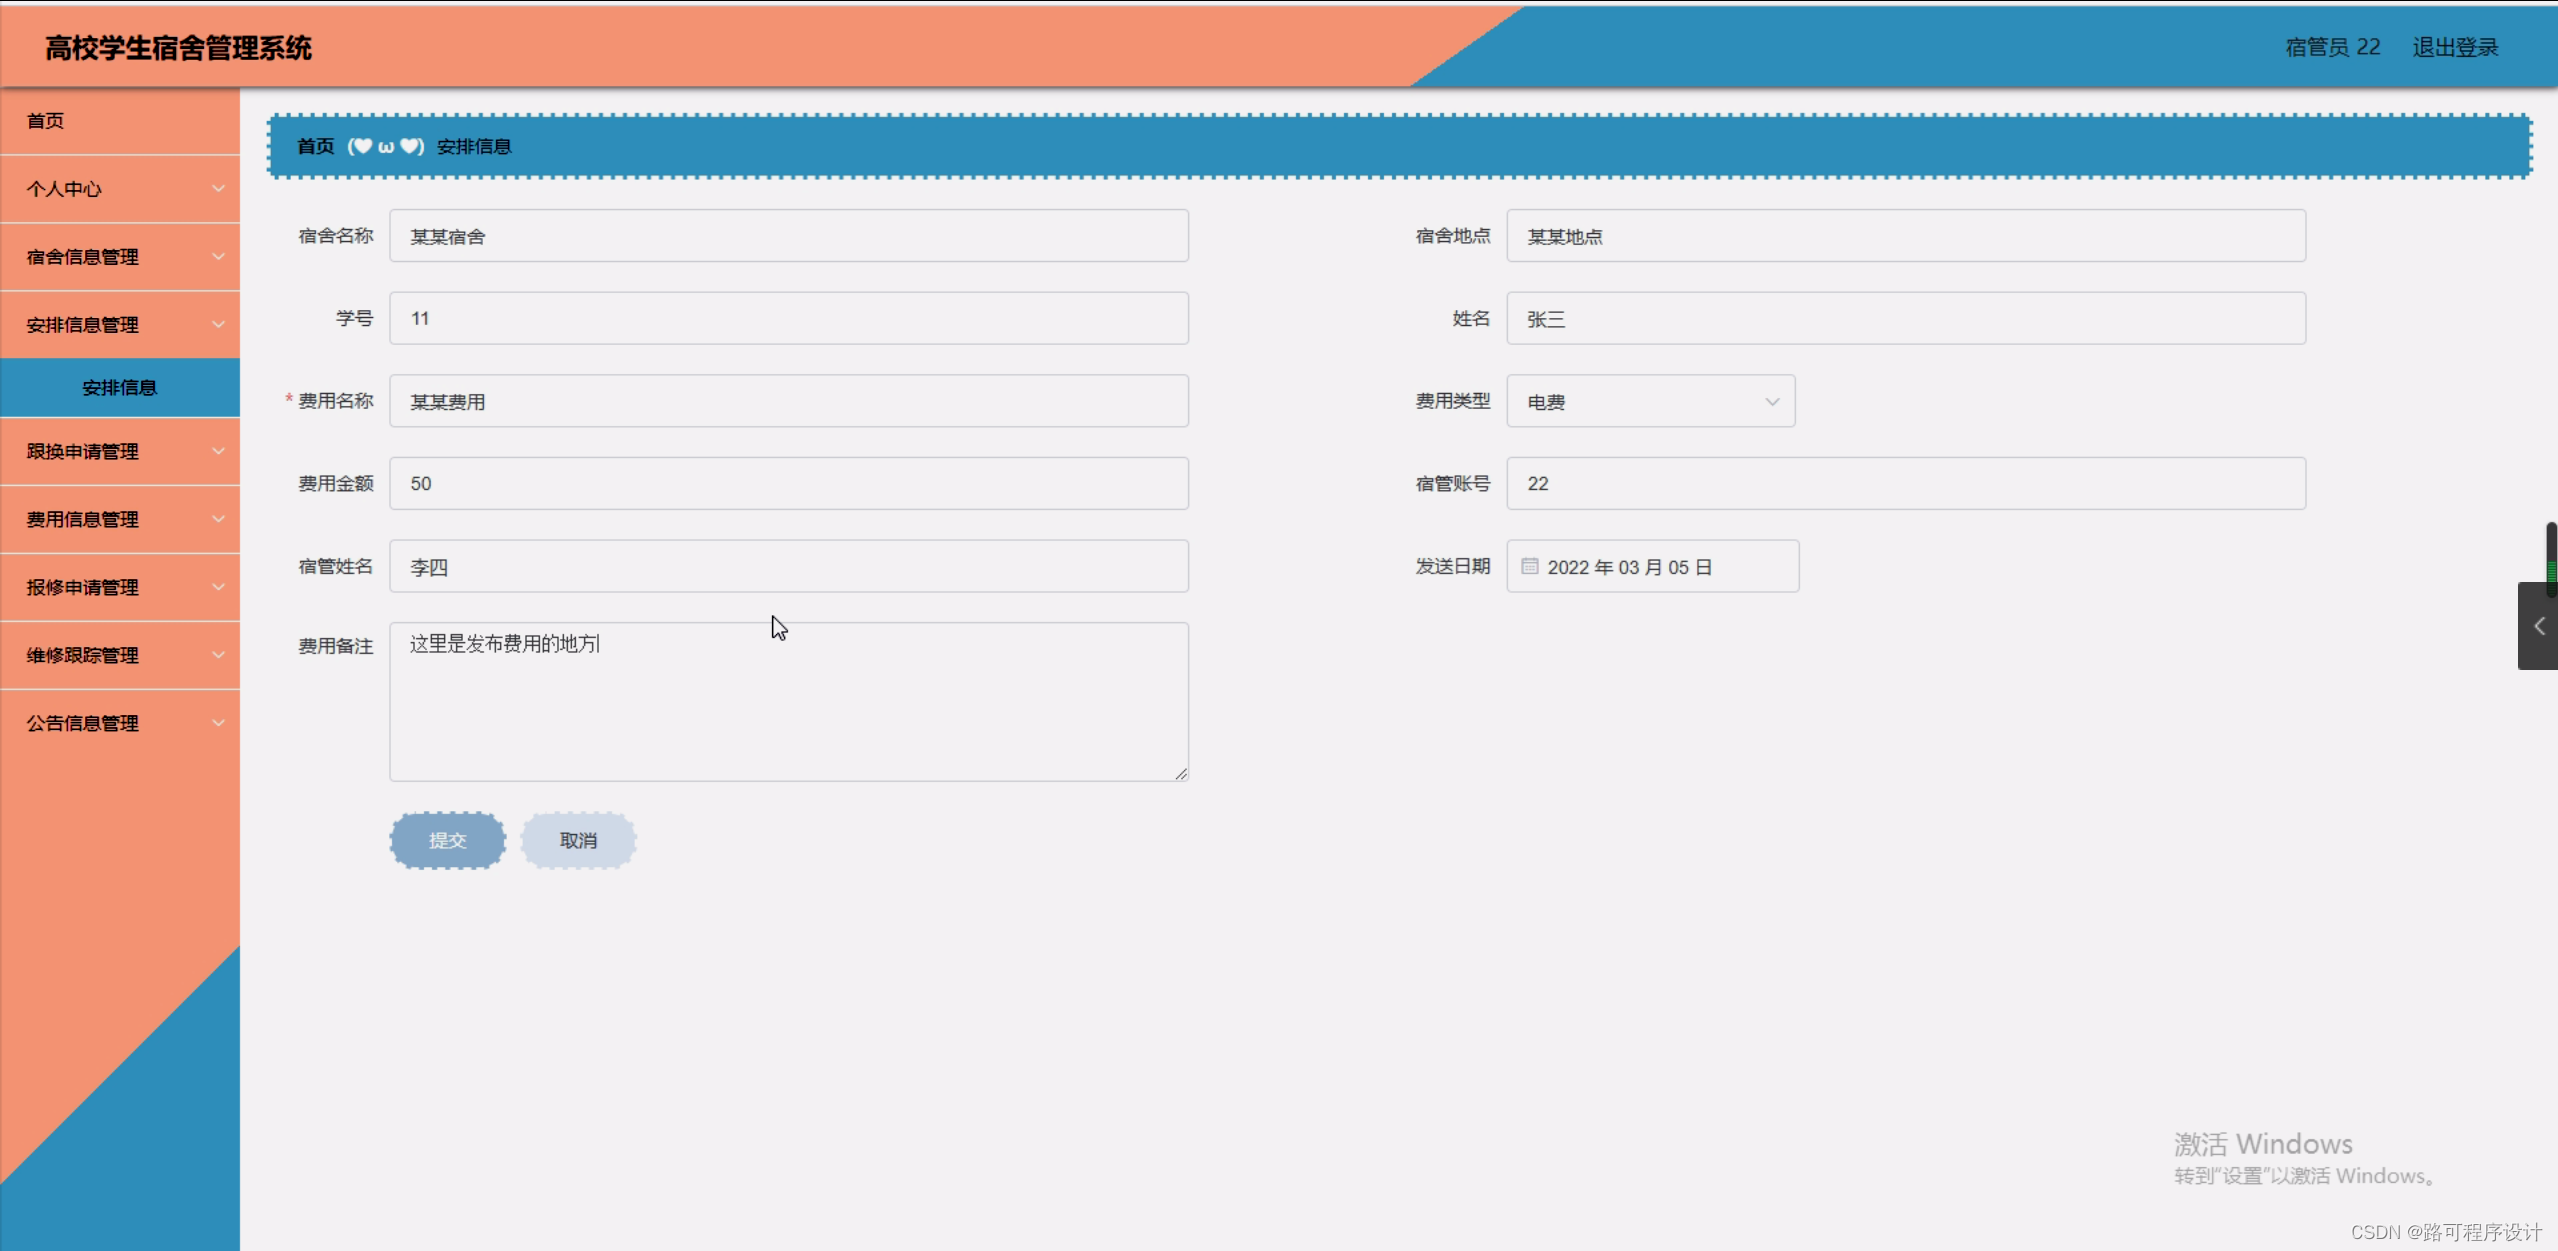Expand the 公告信息管理 section
Image resolution: width=2558 pixels, height=1251 pixels.
tap(120, 723)
